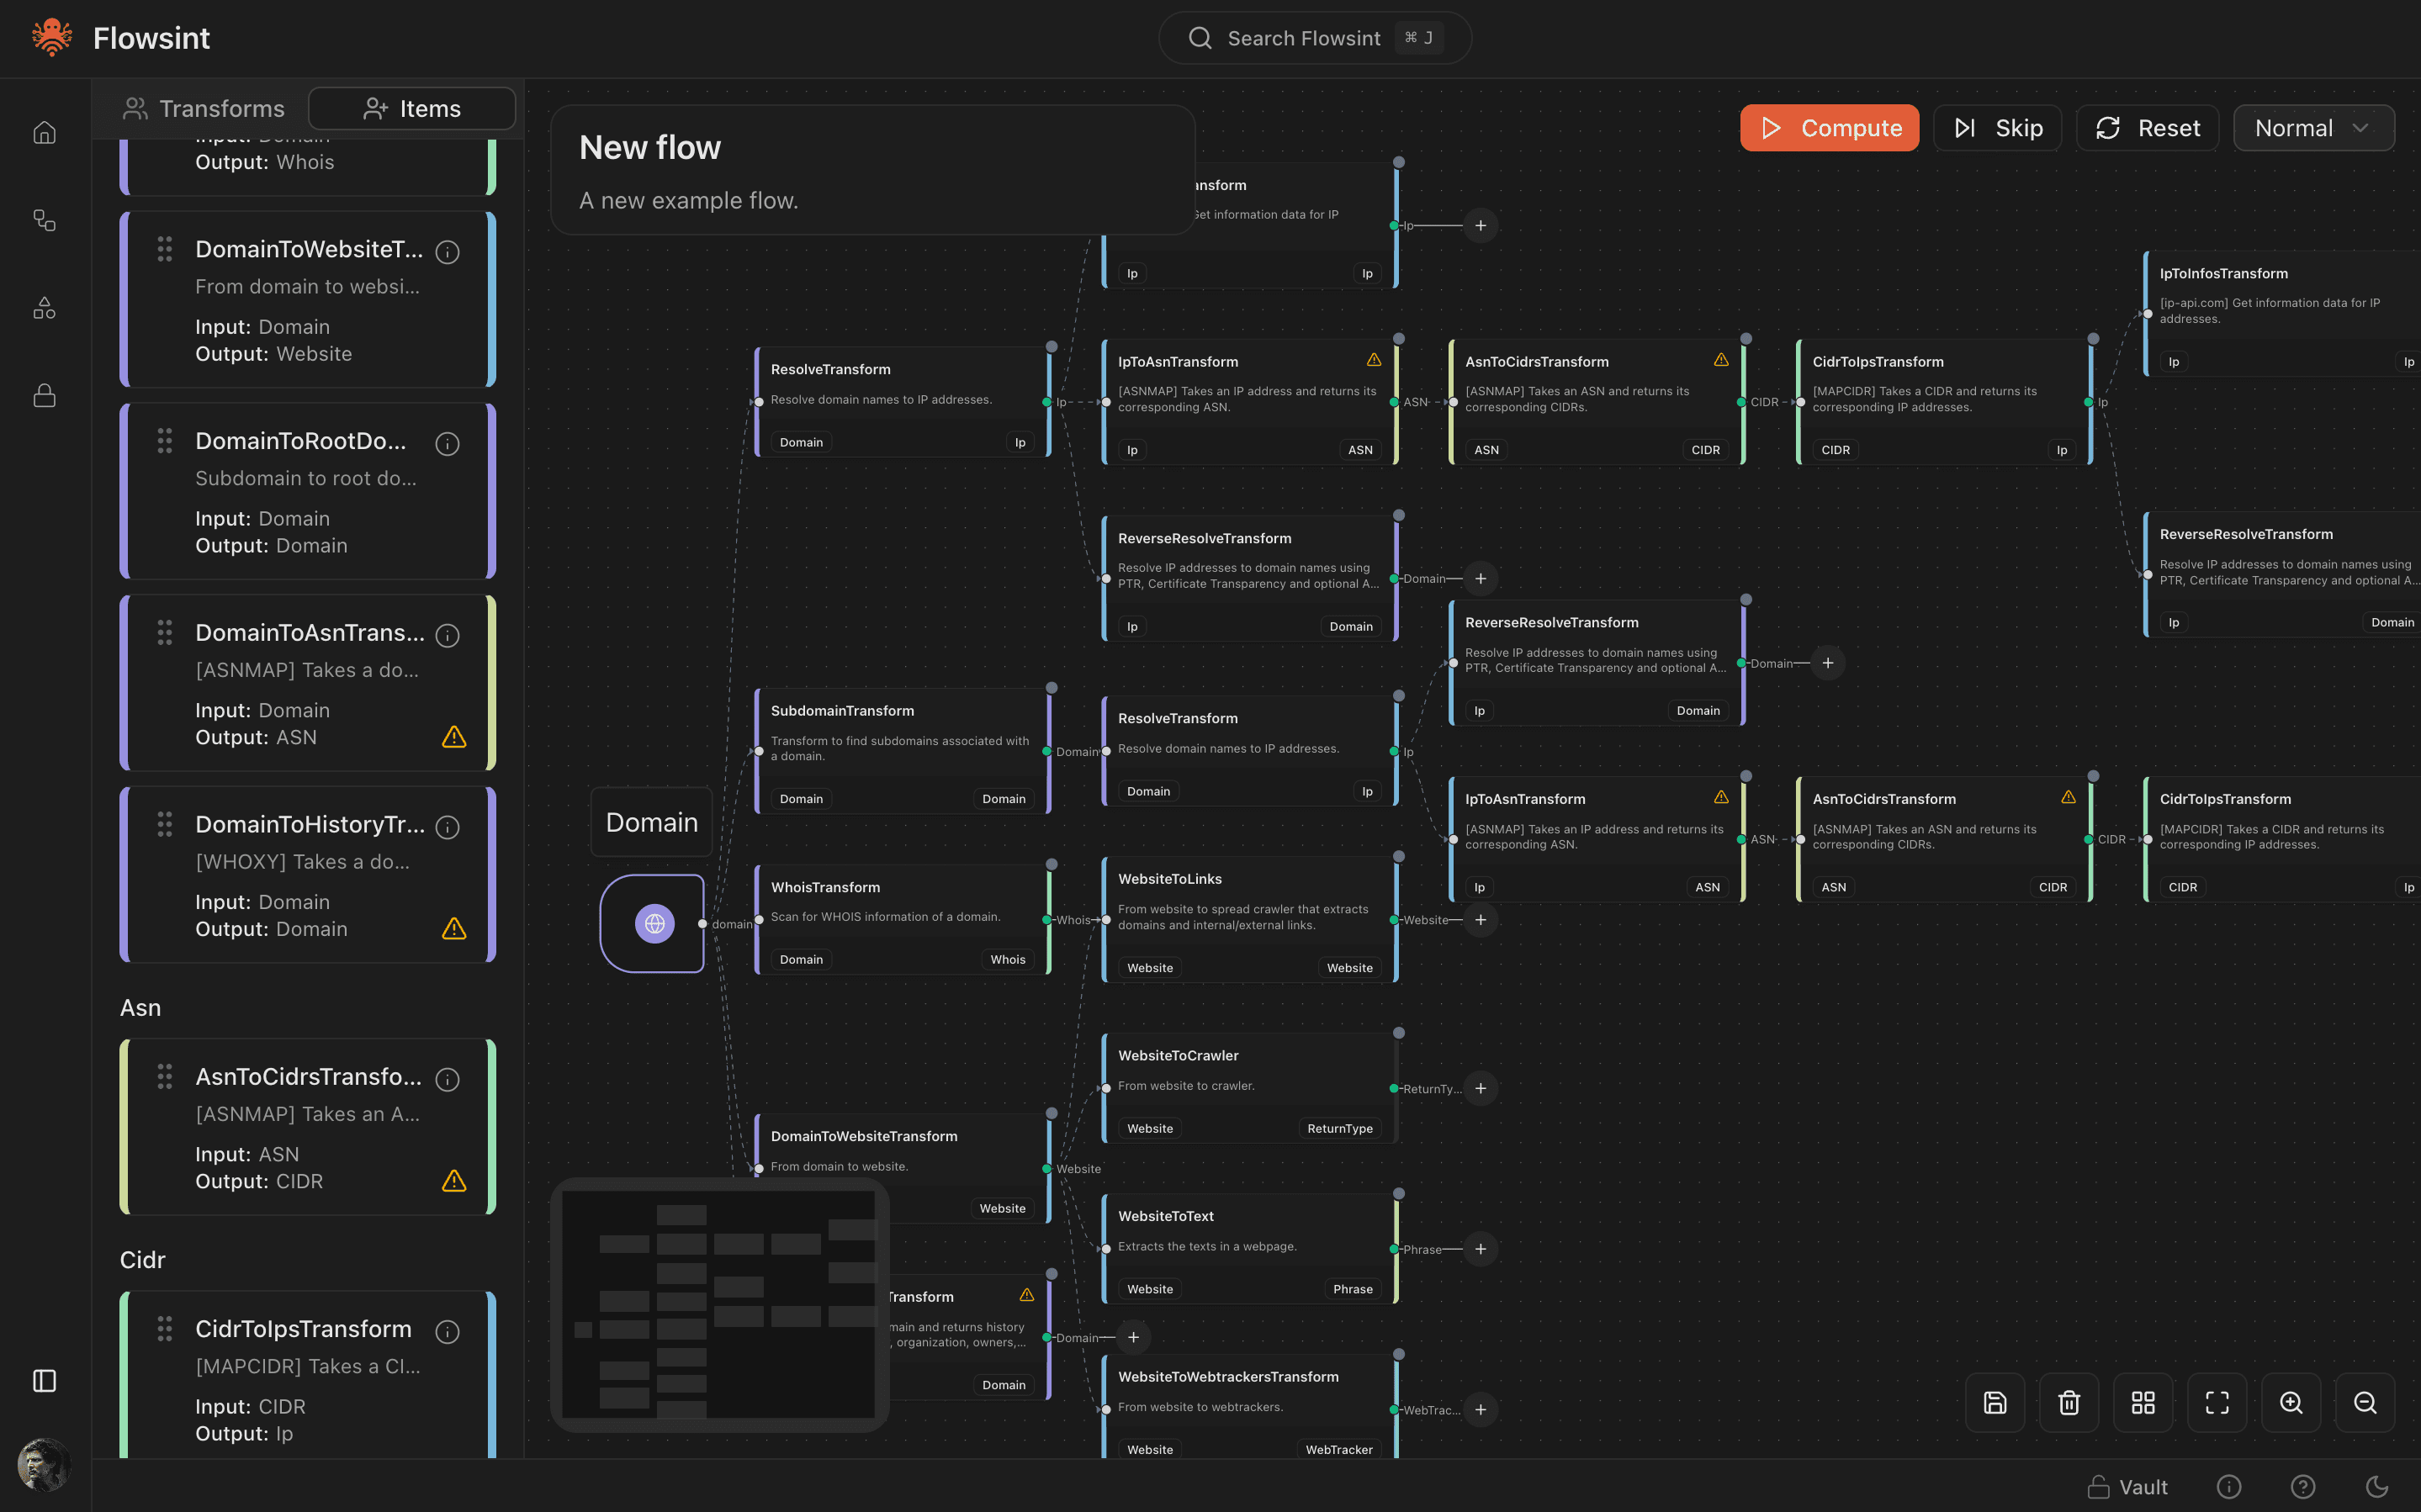Open the flows graph icon in the sidebar

pyautogui.click(x=44, y=220)
